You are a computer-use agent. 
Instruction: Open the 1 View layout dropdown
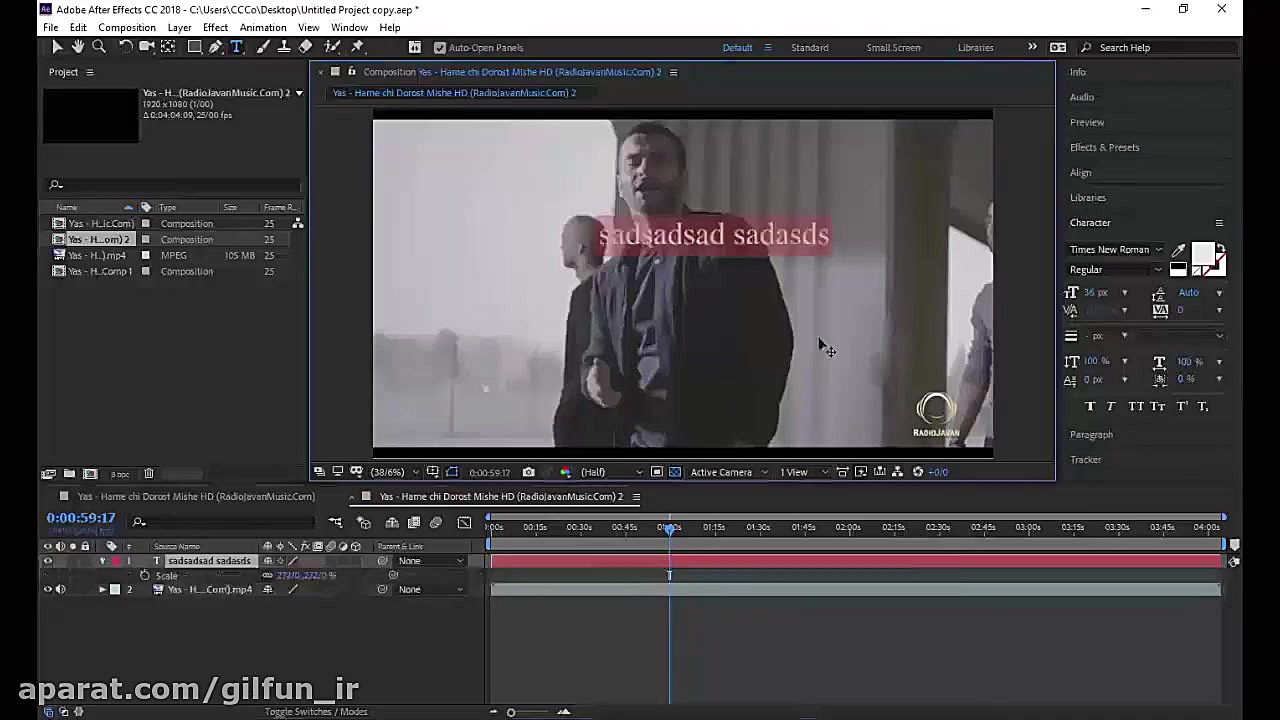[804, 472]
